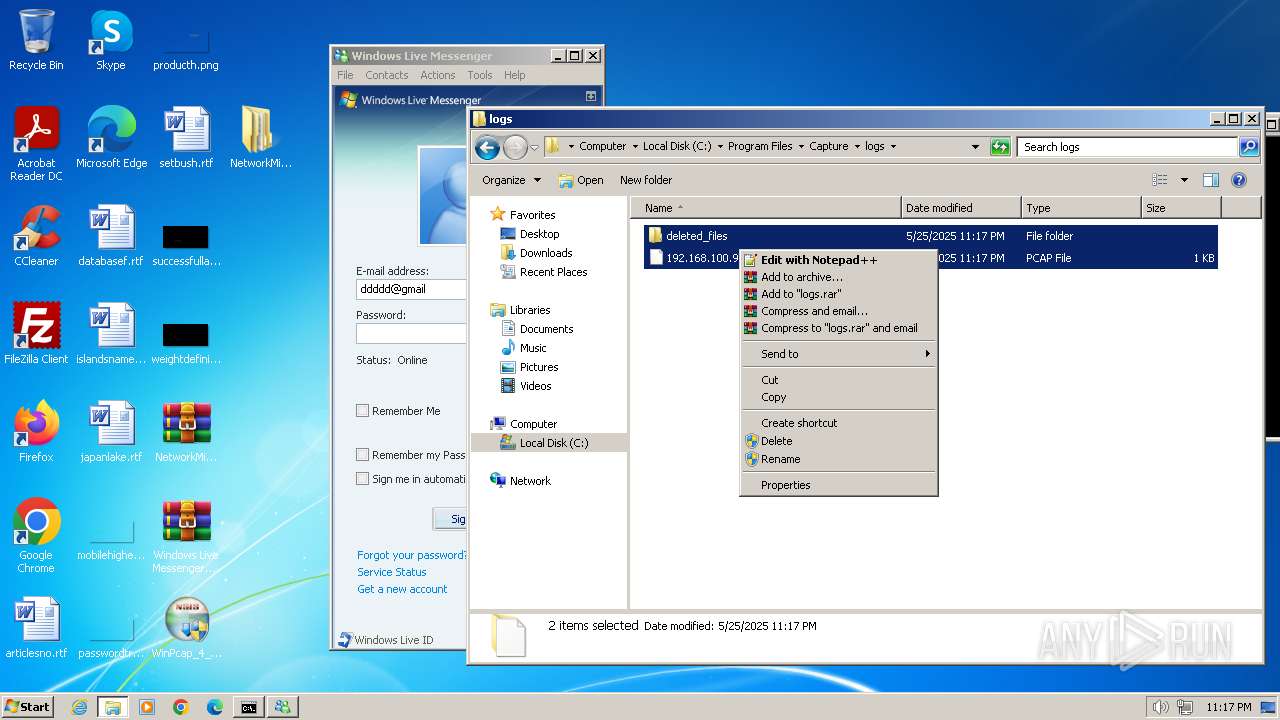Click the search magnifier icon
Screen dimensions: 1280x720
[1249, 146]
